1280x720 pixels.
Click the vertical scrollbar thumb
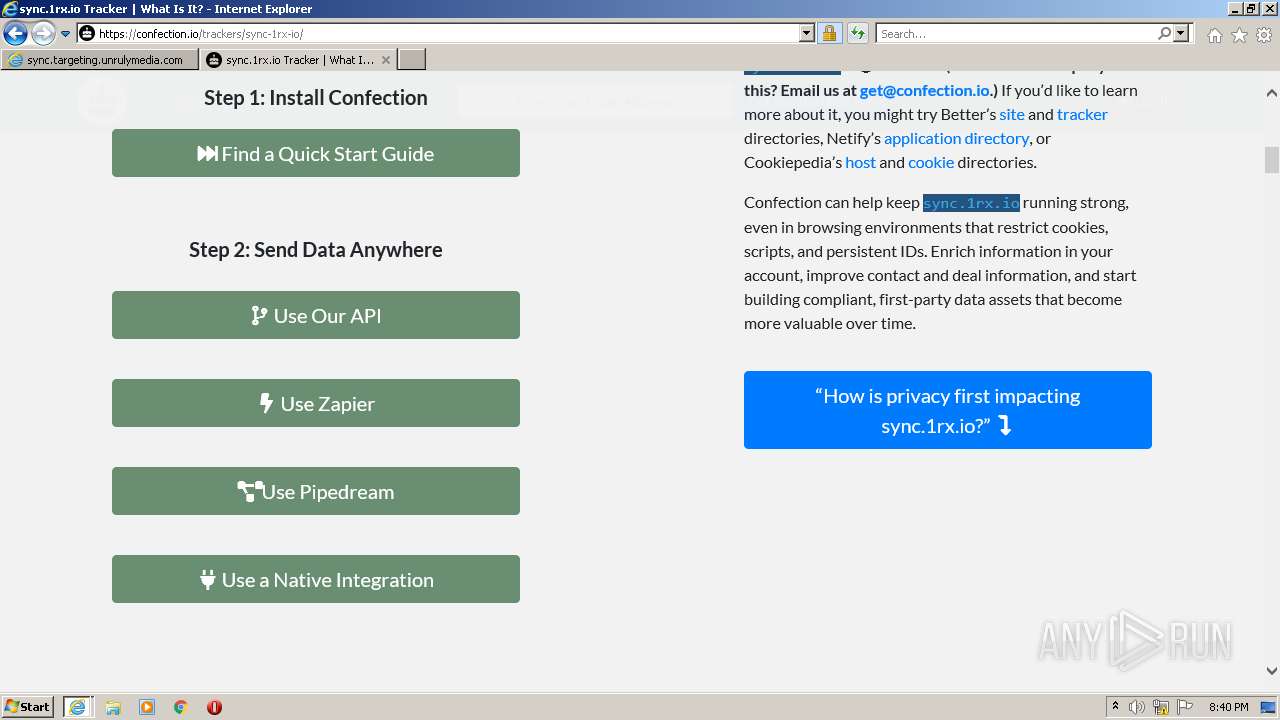(1271, 160)
